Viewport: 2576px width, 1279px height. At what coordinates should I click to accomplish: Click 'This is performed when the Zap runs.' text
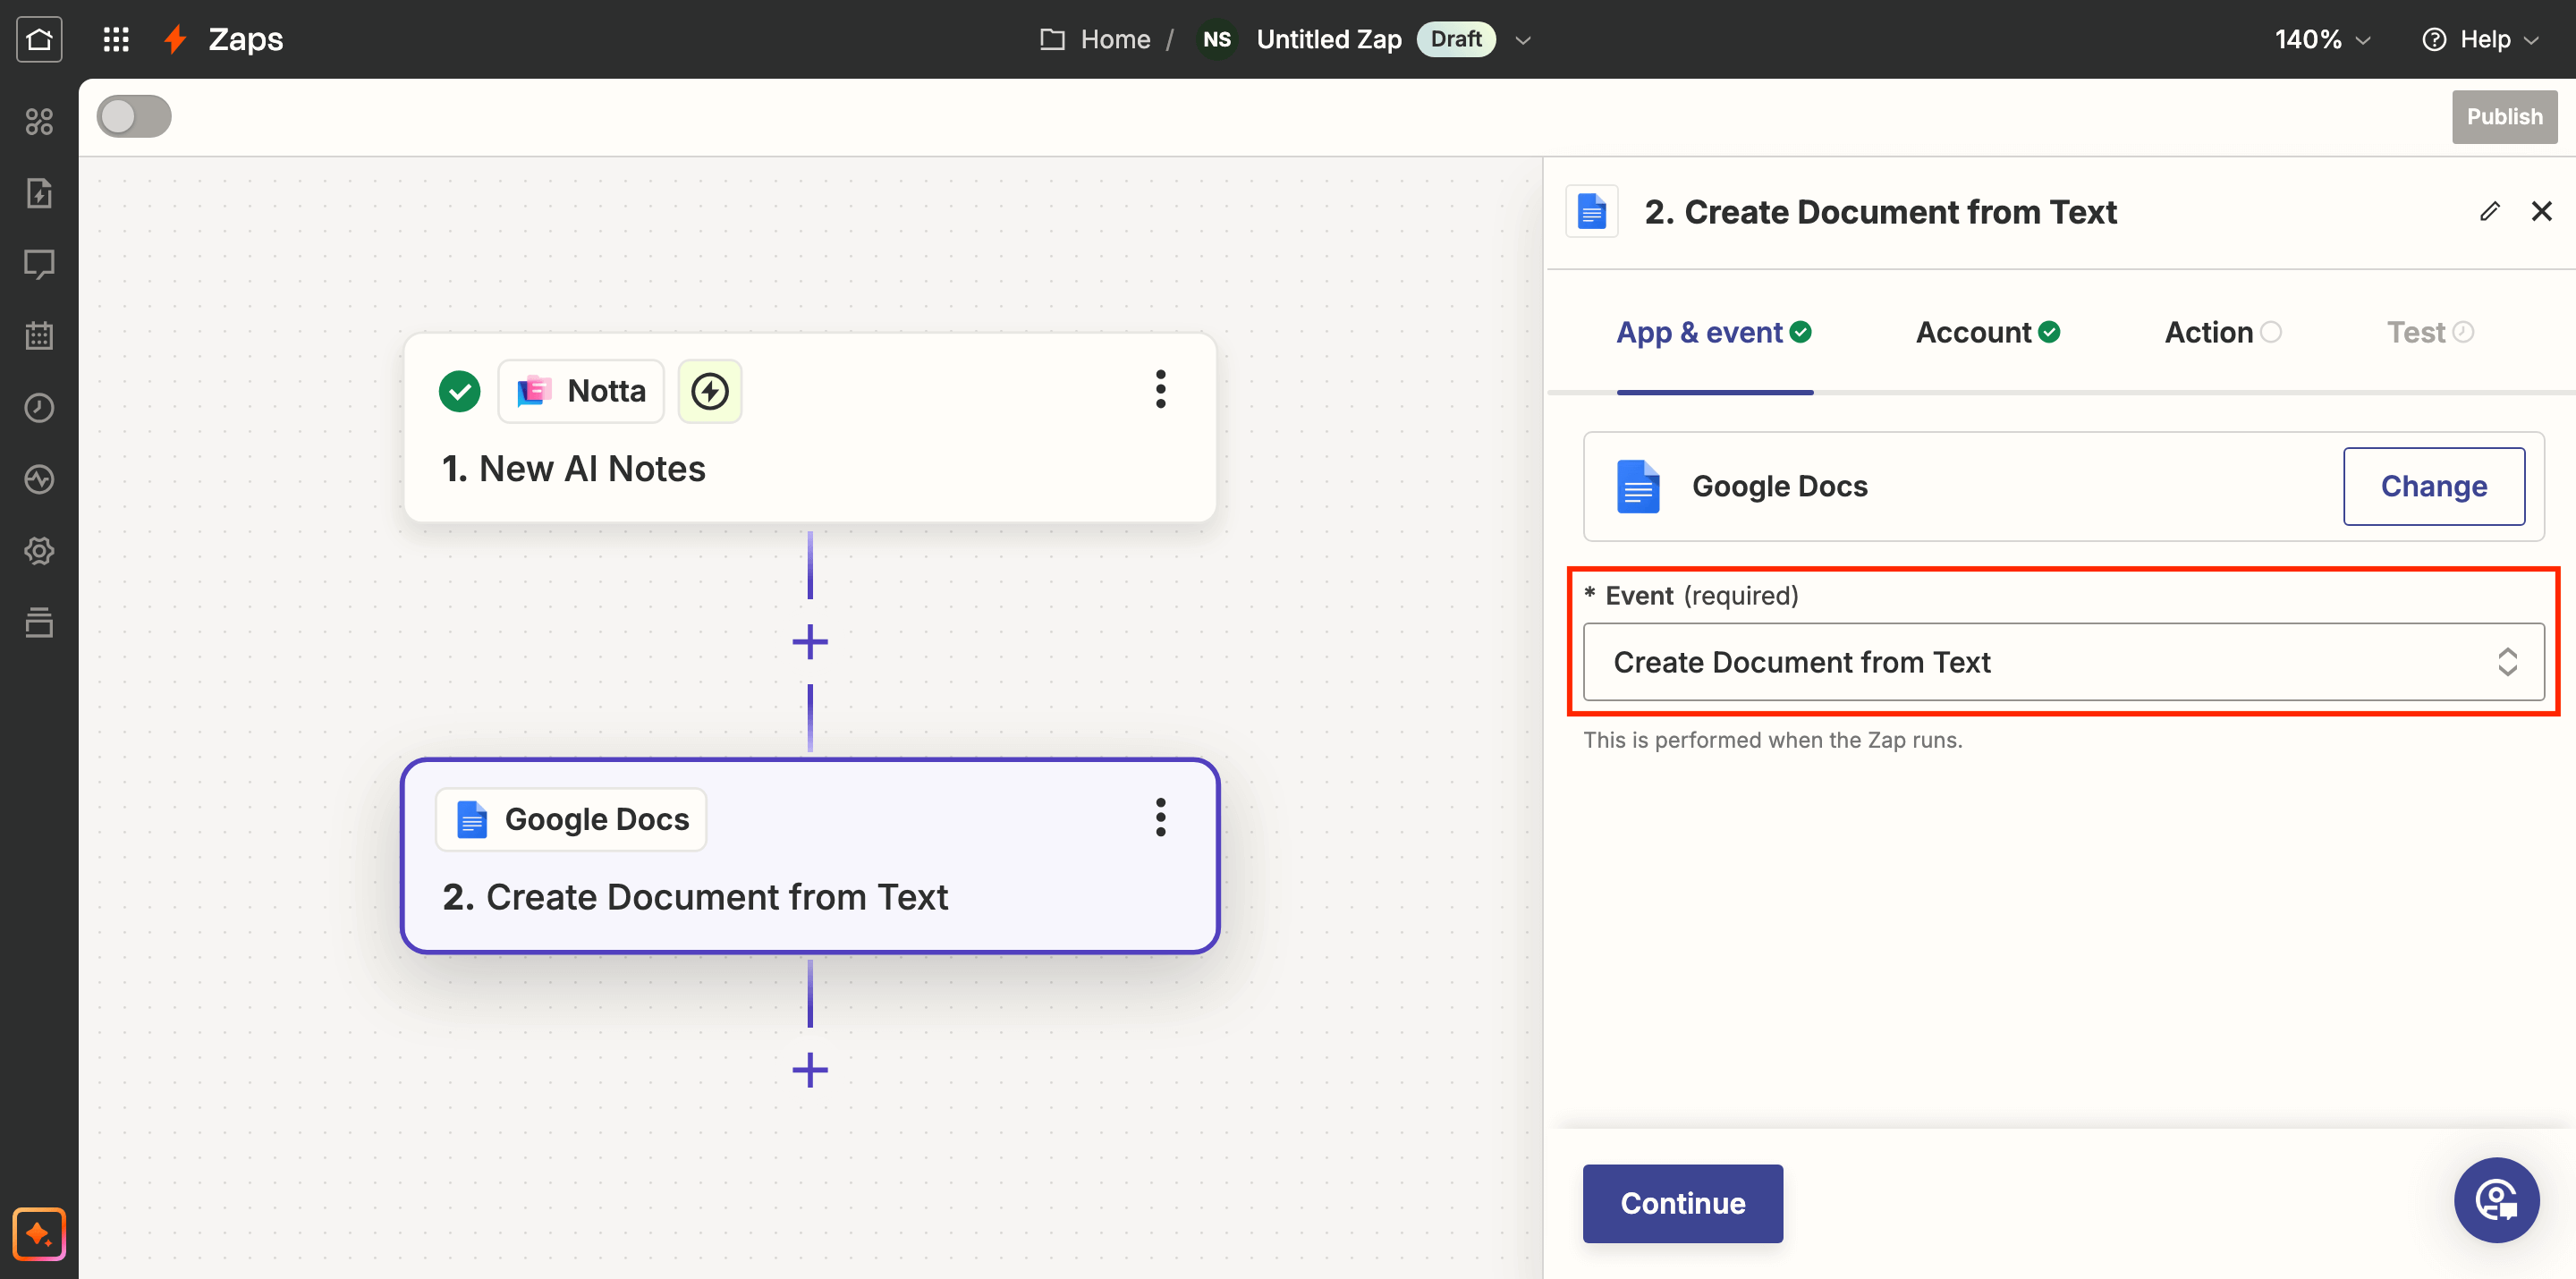[x=1773, y=740]
